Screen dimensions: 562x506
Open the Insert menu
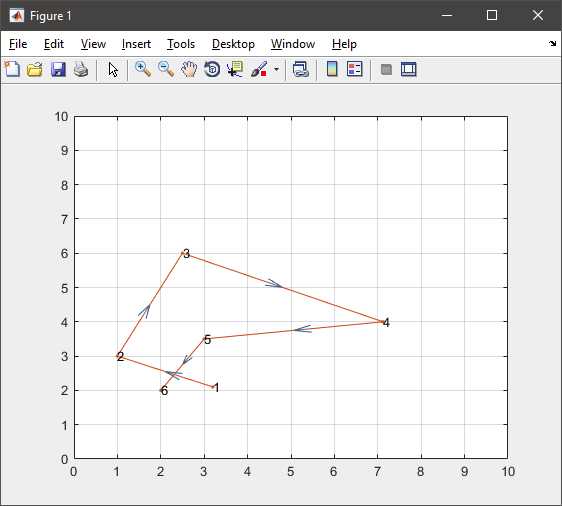point(136,44)
